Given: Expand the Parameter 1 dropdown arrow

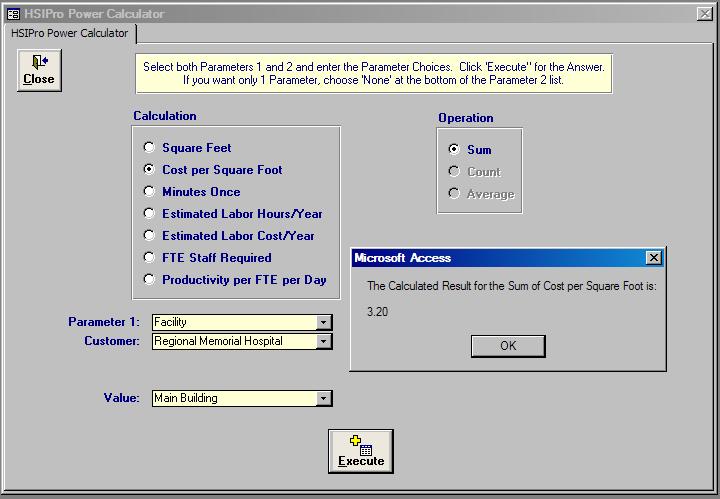Looking at the screenshot, I should 323,322.
